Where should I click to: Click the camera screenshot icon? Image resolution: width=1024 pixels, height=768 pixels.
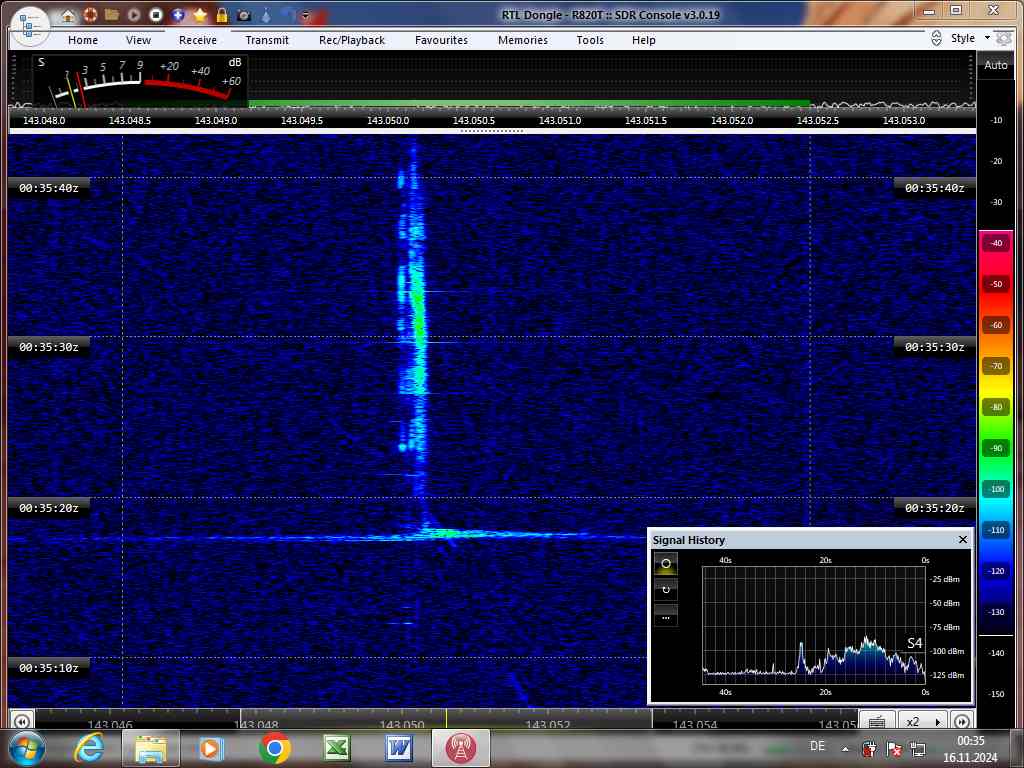coord(244,14)
